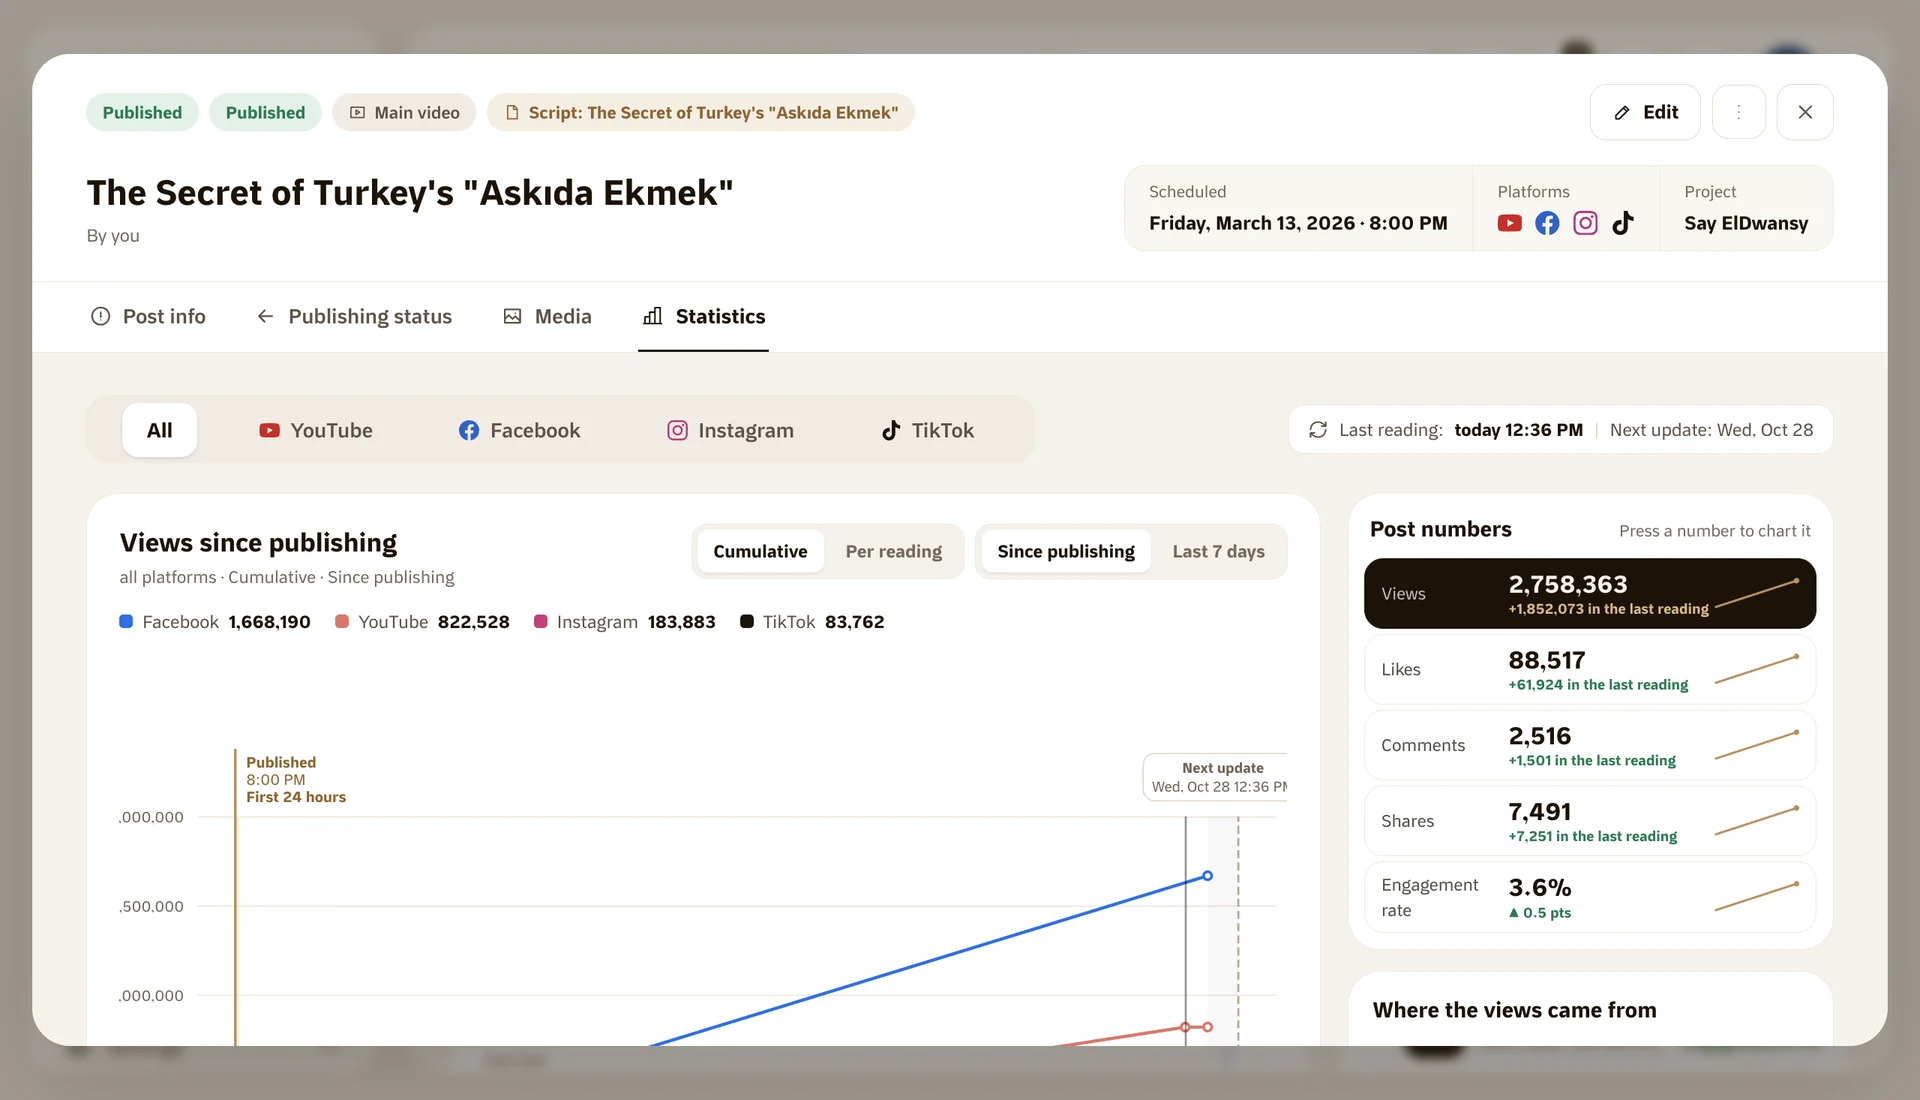Click the Facebook icon under Platforms

(1547, 223)
